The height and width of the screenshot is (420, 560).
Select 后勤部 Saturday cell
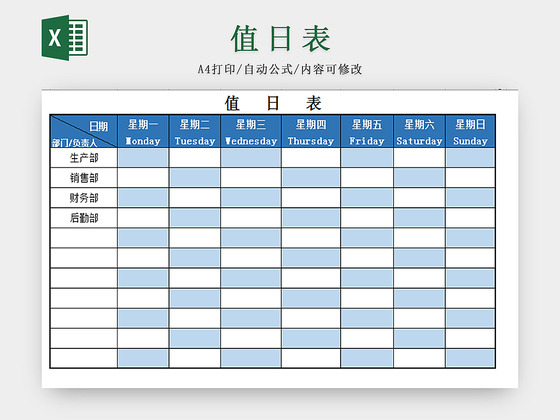419,218
